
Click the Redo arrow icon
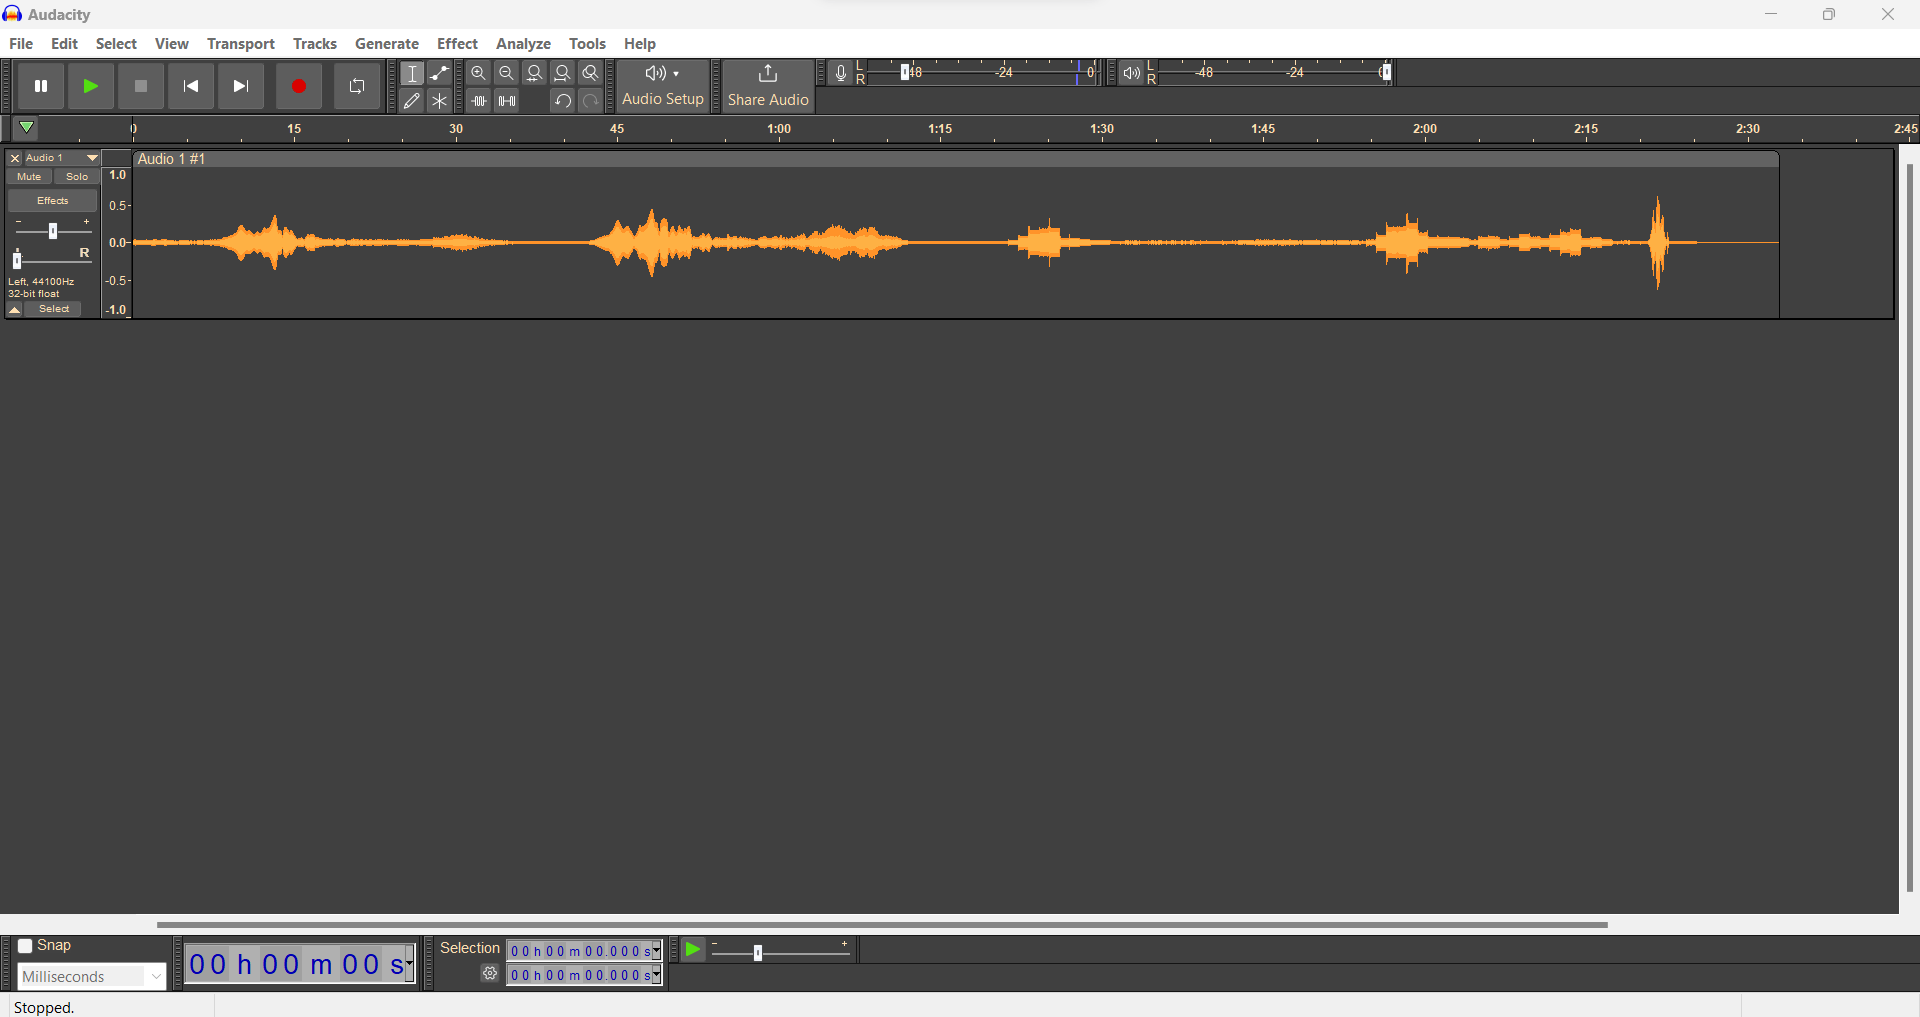(x=591, y=101)
